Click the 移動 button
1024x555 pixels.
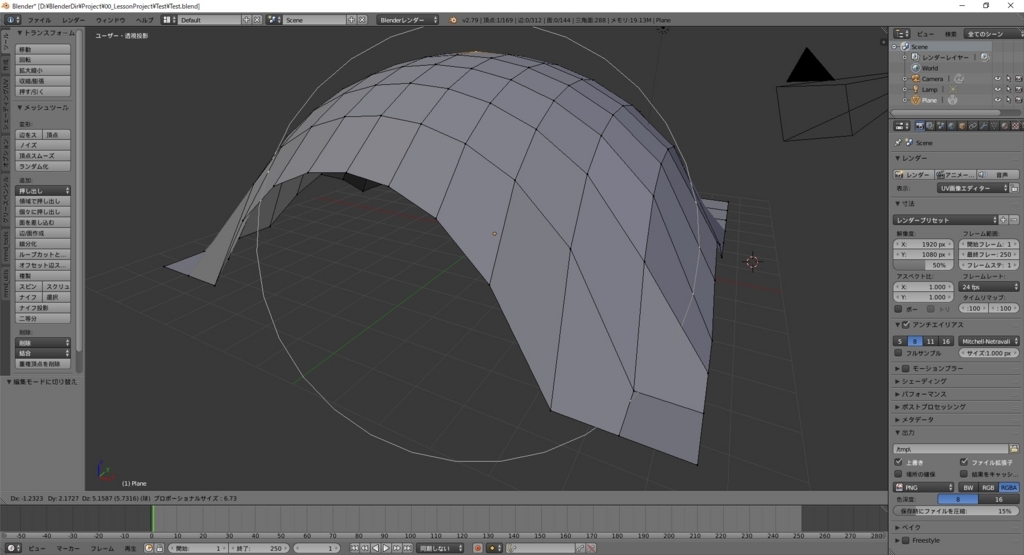43,49
